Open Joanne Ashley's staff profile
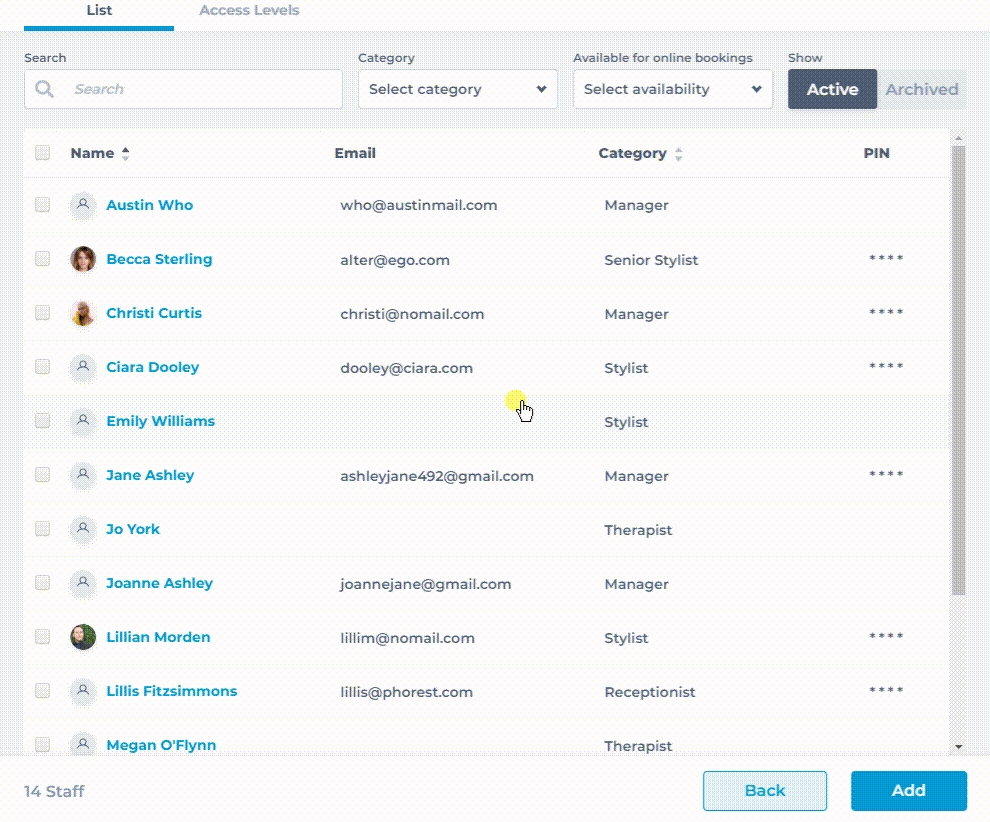This screenshot has width=990, height=822. click(x=159, y=583)
